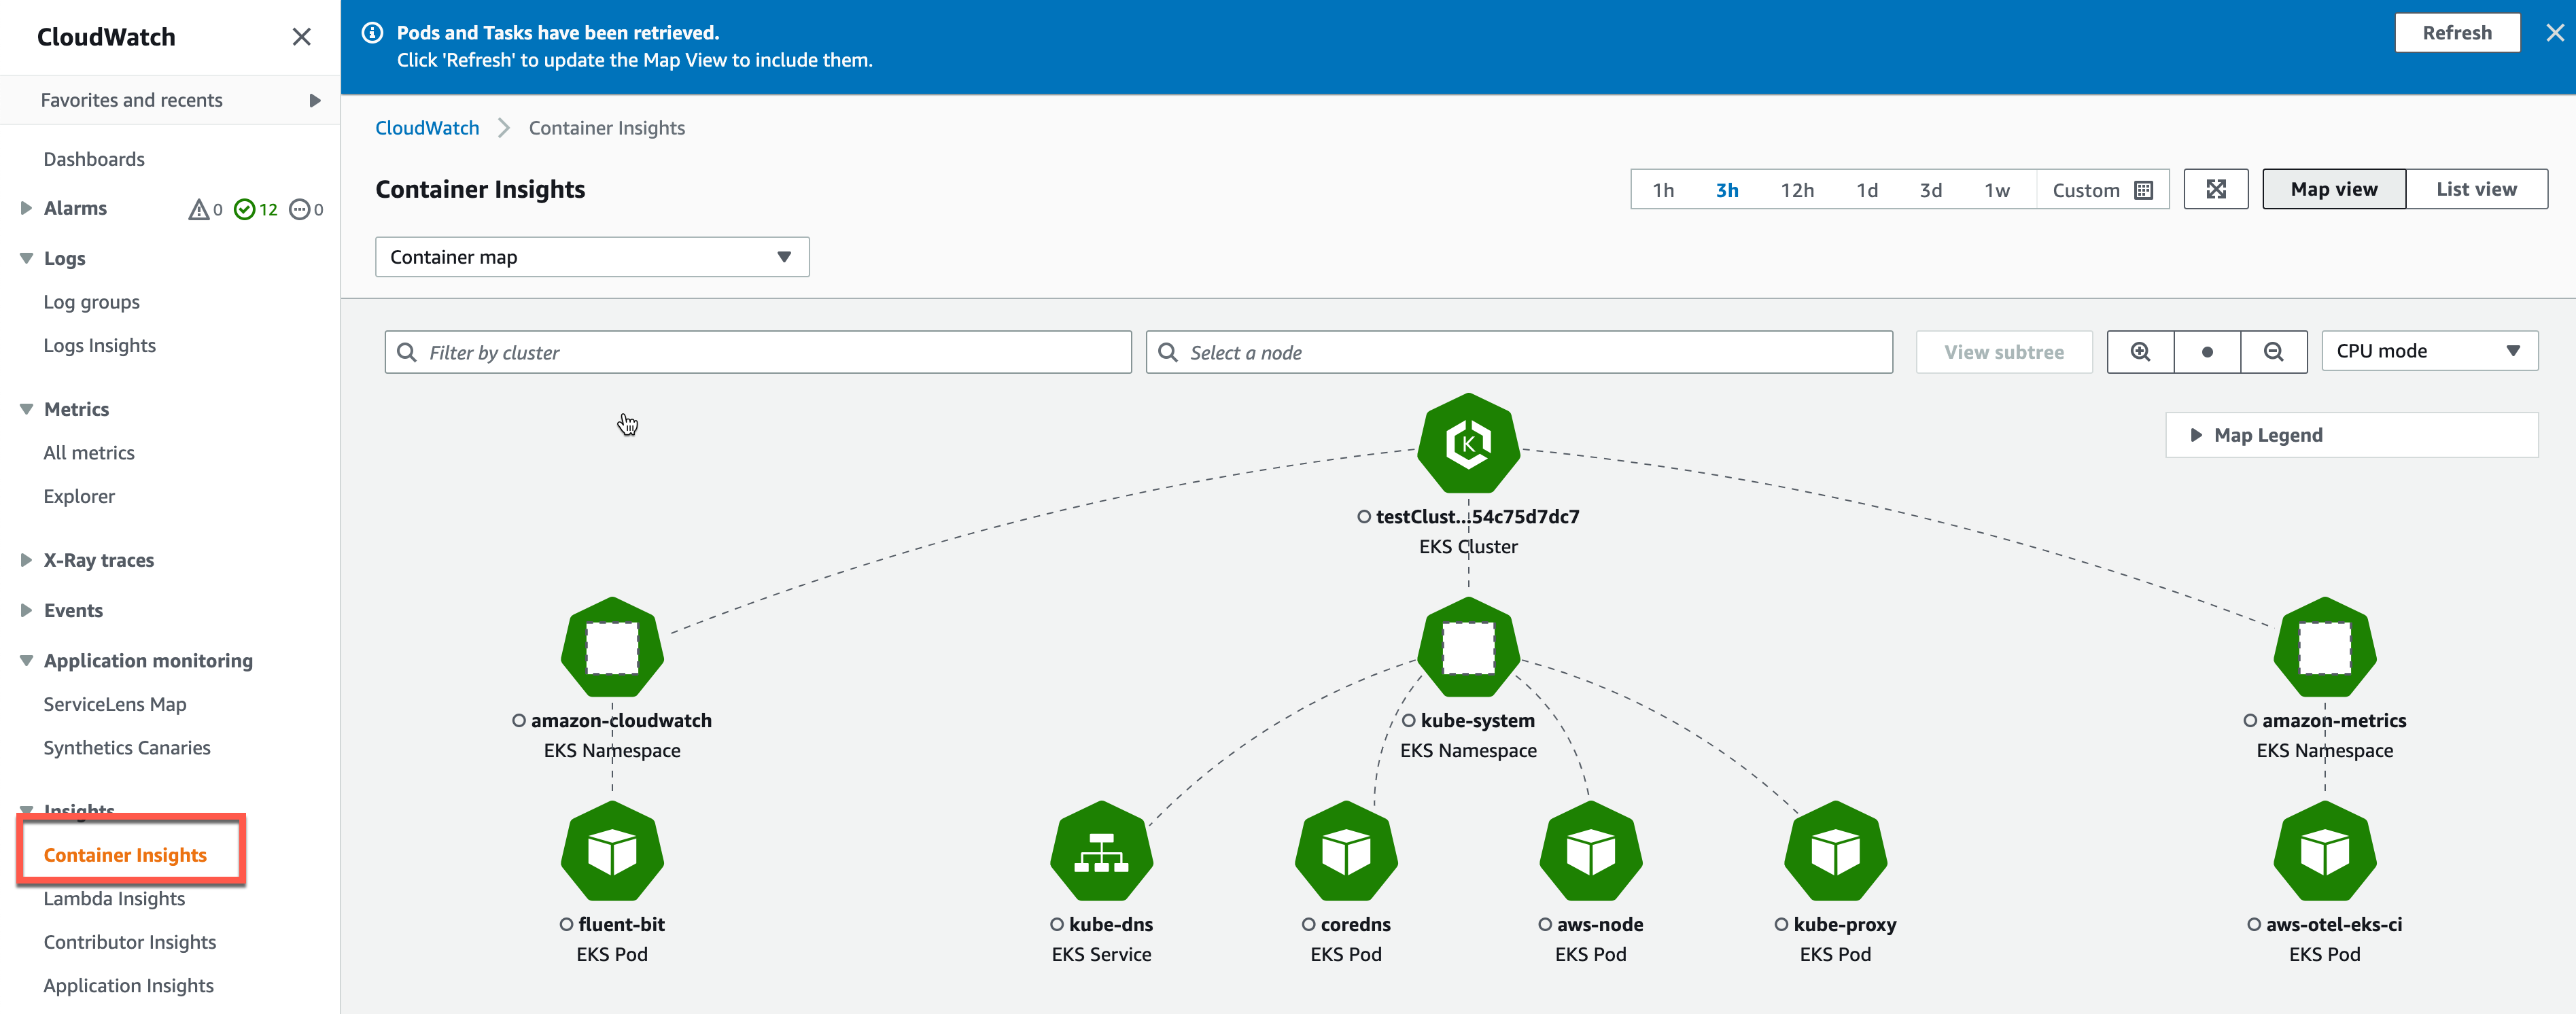Click the Filter by cluster search field
This screenshot has height=1014, width=2576.
click(x=758, y=352)
